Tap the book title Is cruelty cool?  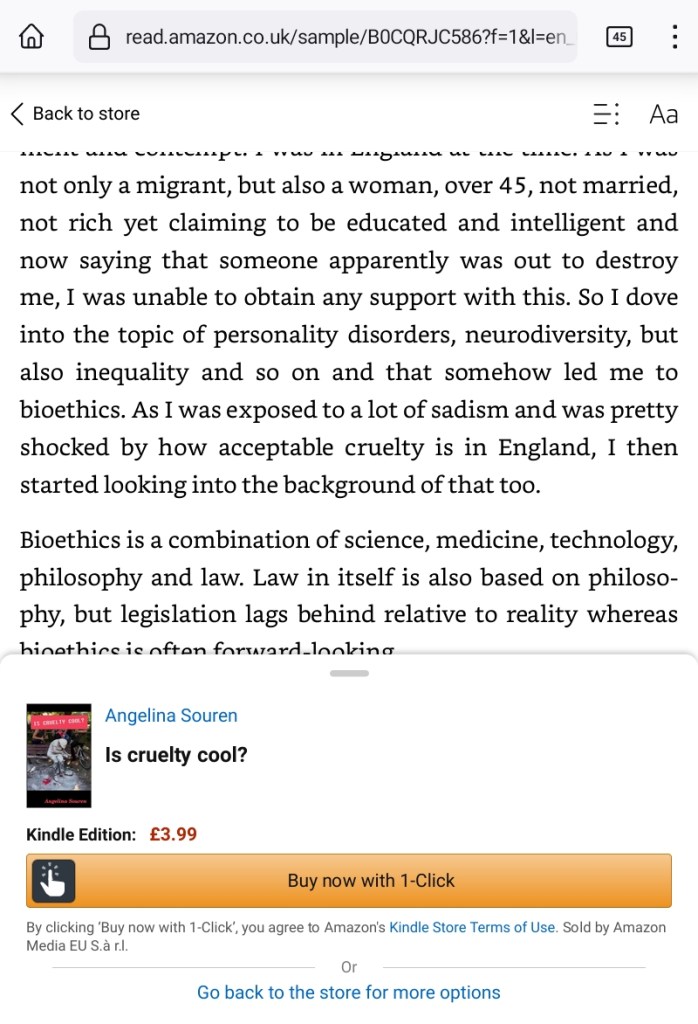tap(176, 755)
